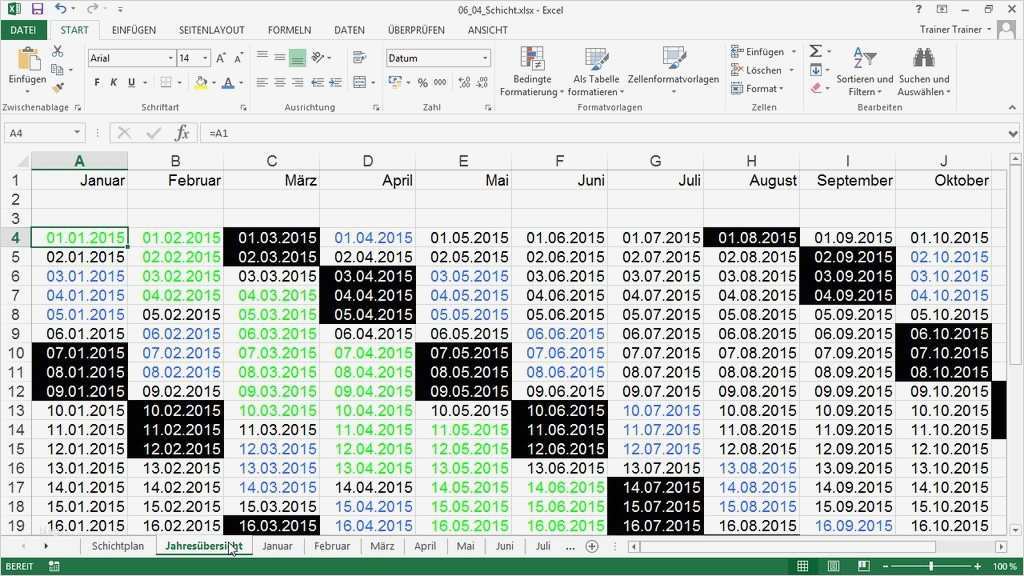
Task: Toggle middle vertical alignment button
Action: click(280, 58)
